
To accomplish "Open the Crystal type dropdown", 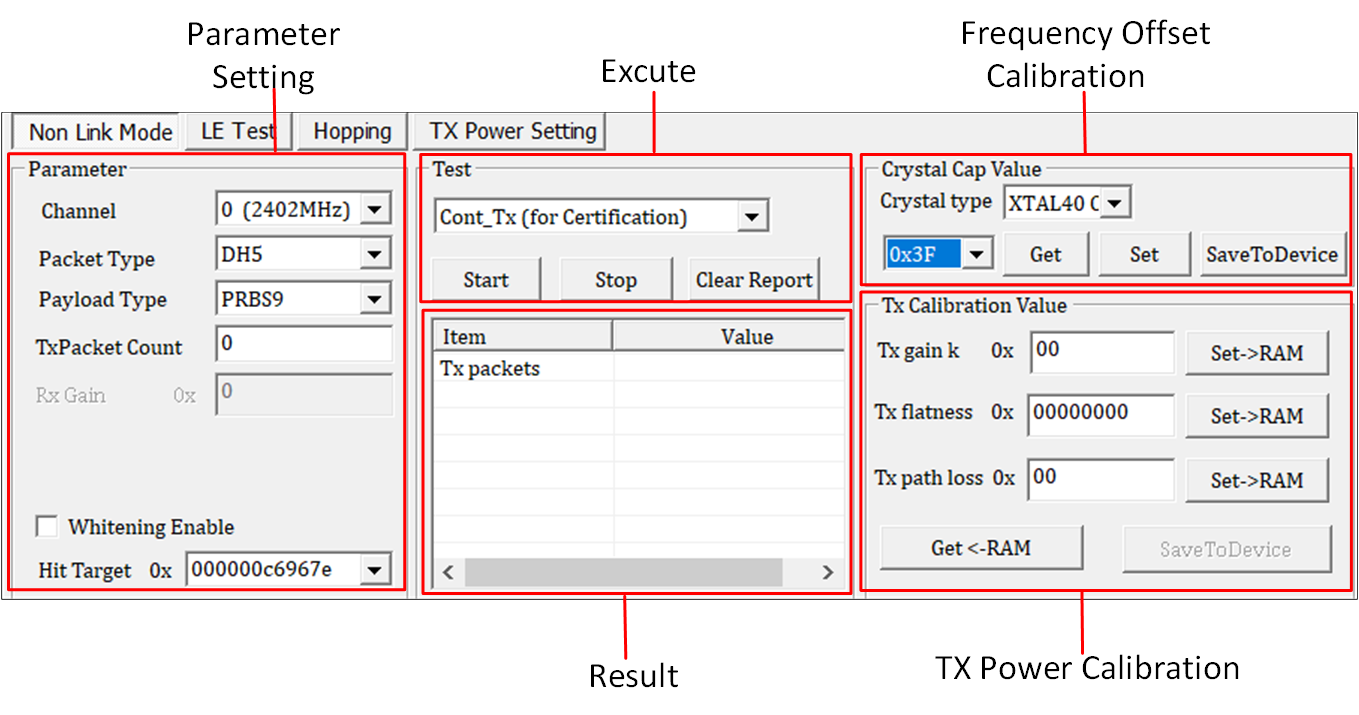I will (1115, 204).
